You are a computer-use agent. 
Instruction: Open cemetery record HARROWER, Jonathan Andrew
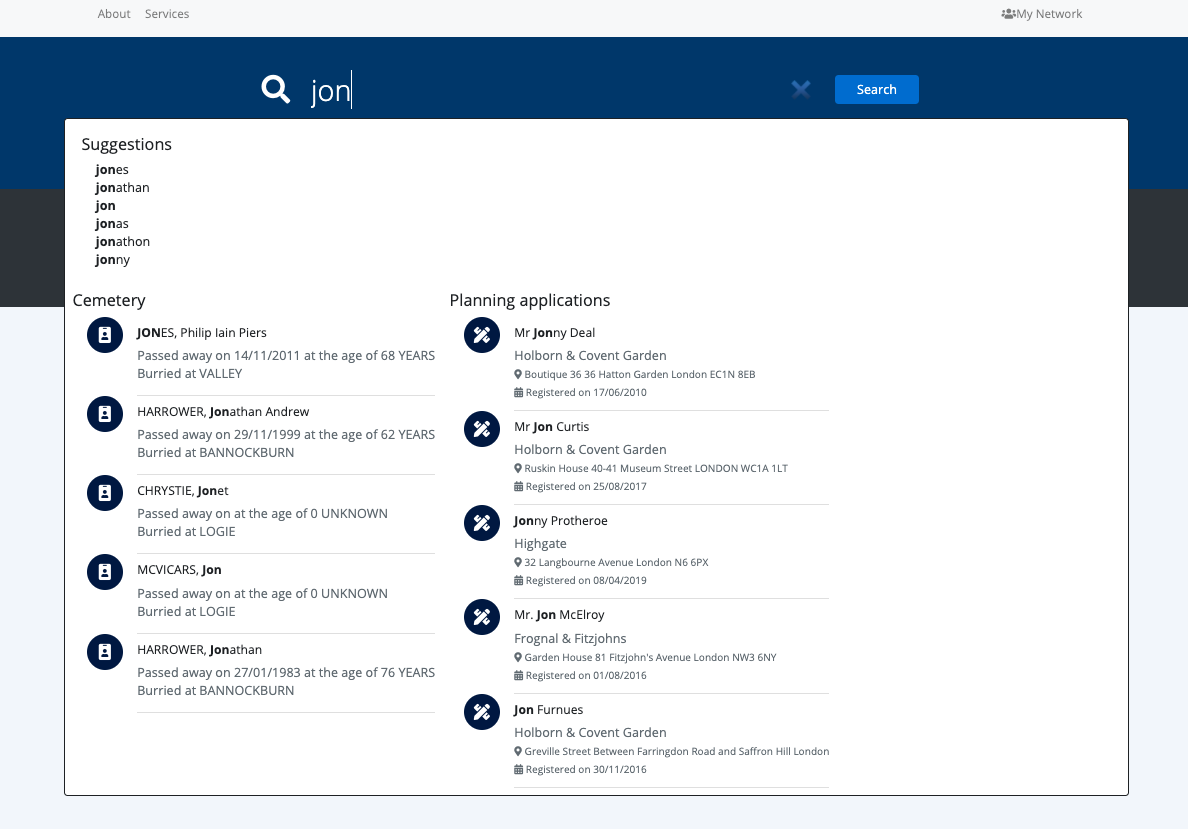(x=223, y=411)
